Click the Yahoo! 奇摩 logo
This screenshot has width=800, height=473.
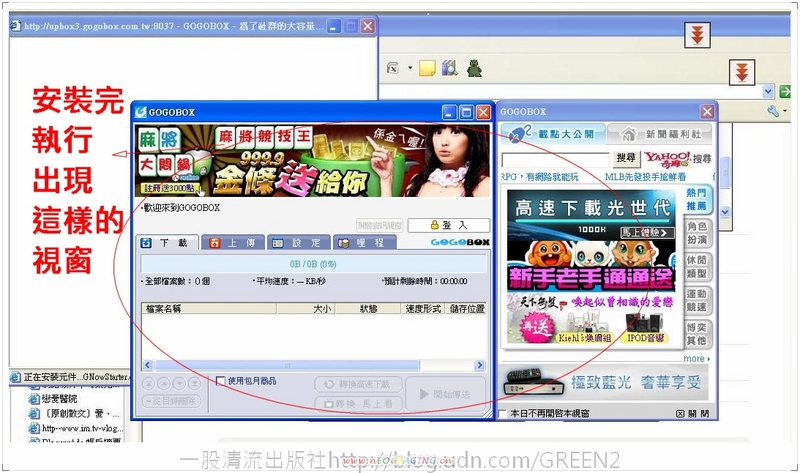point(667,159)
